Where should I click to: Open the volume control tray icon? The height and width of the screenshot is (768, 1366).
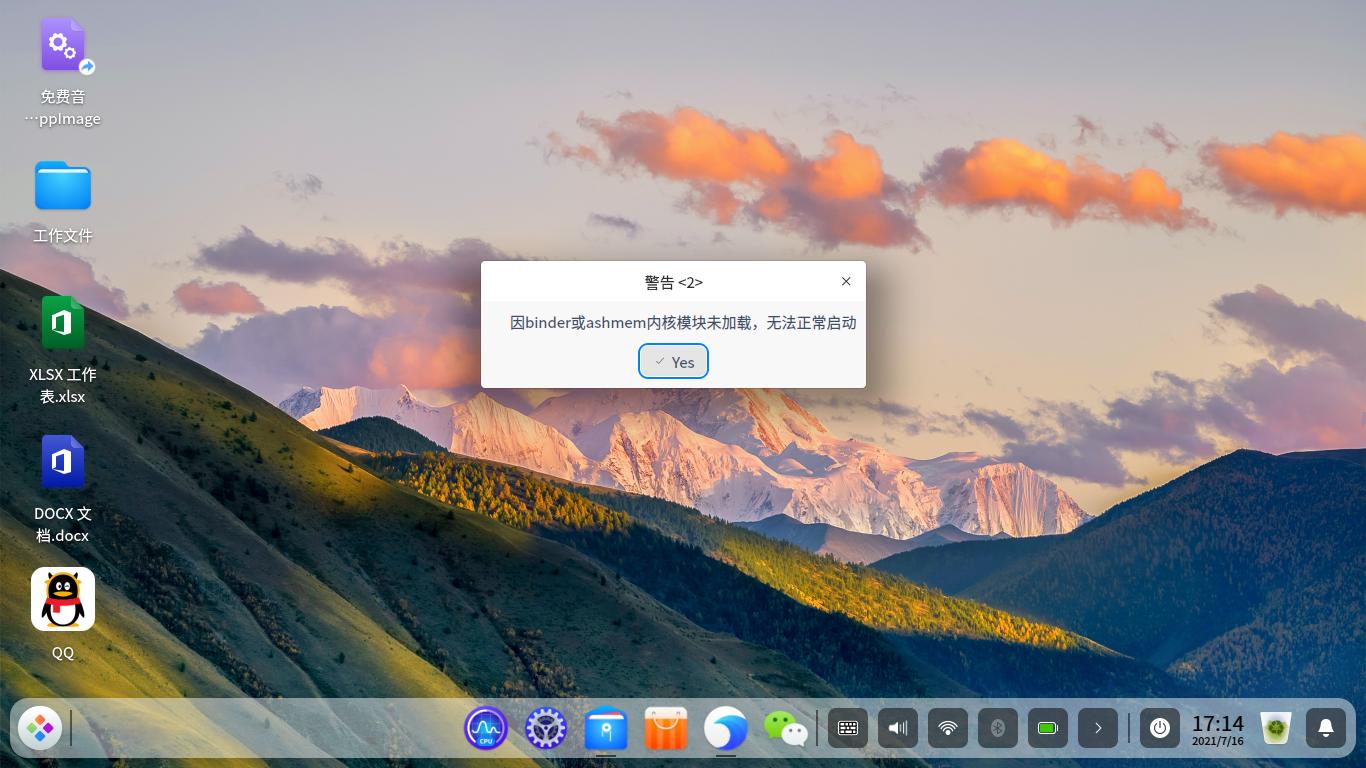tap(898, 728)
